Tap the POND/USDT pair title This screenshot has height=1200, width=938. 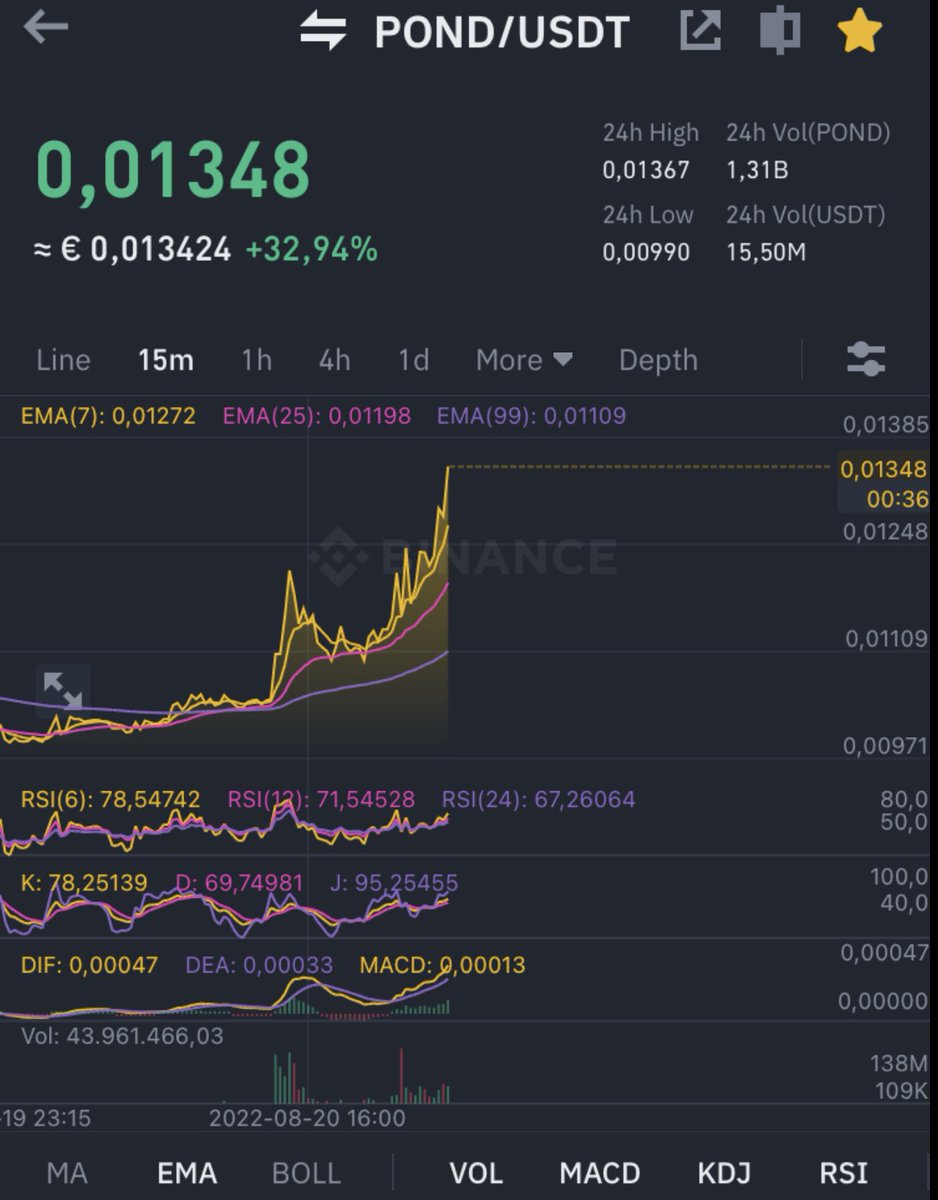(x=501, y=32)
